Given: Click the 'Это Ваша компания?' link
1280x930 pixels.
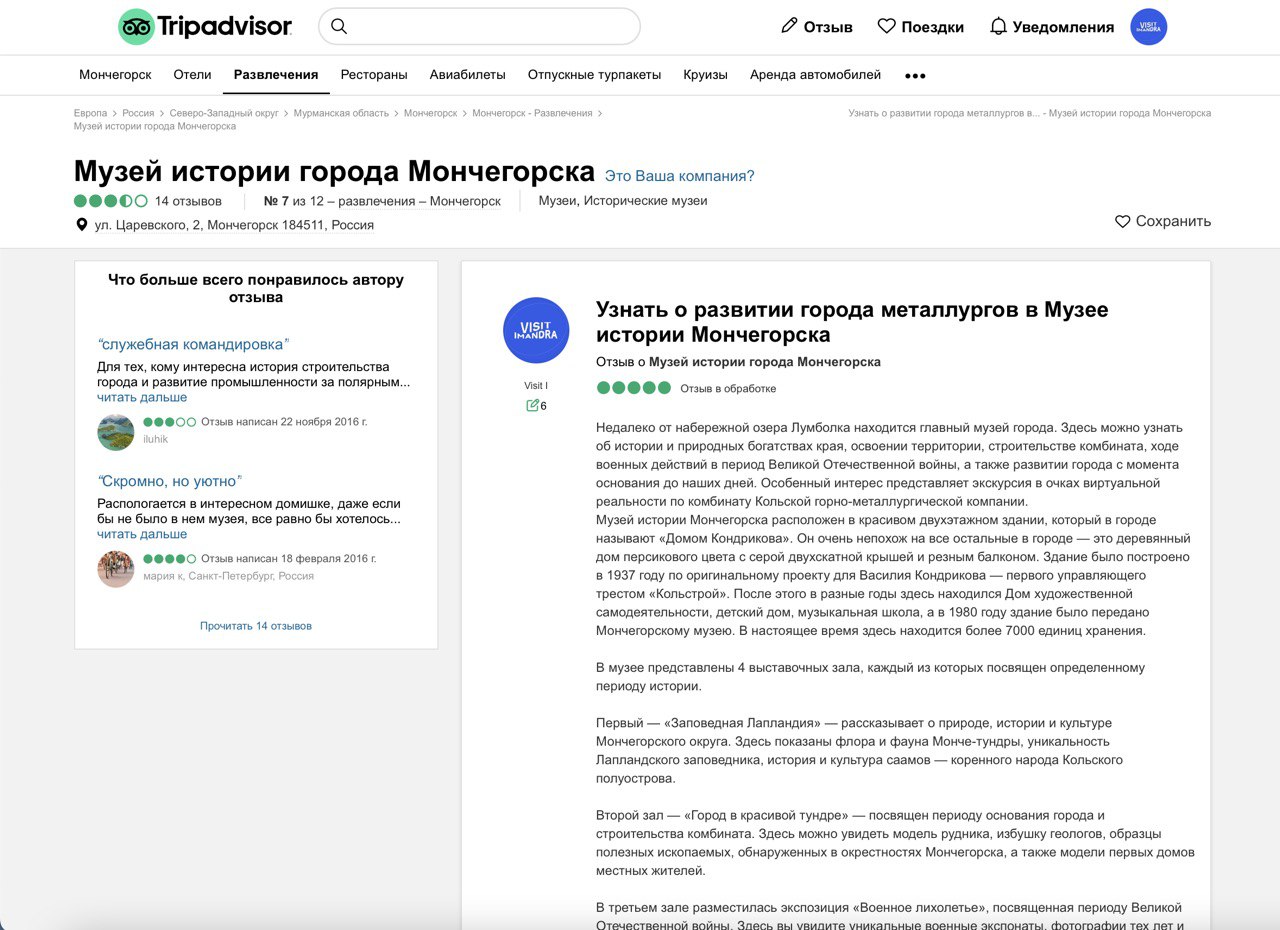Looking at the screenshot, I should (680, 176).
